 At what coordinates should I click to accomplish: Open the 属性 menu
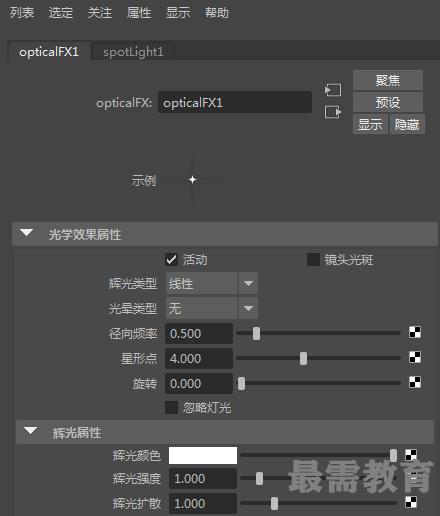tap(139, 13)
